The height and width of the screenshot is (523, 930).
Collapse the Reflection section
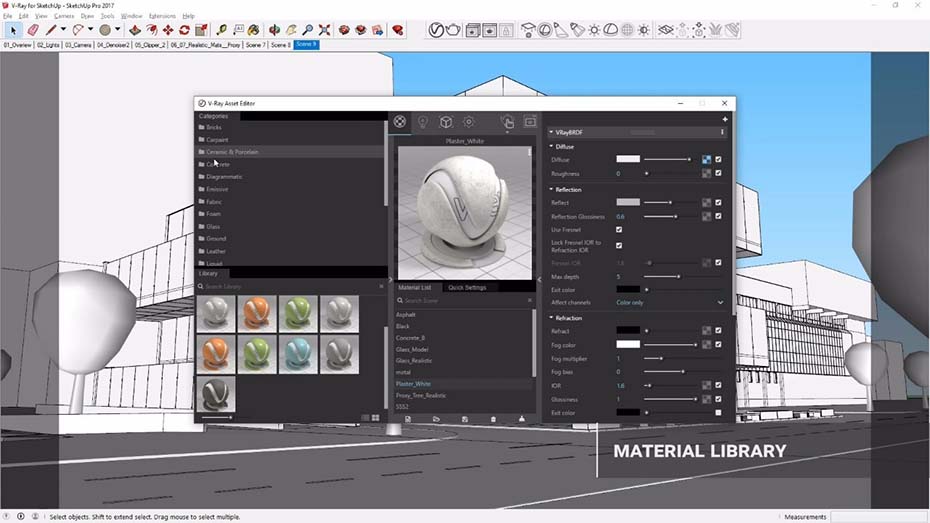tap(551, 189)
